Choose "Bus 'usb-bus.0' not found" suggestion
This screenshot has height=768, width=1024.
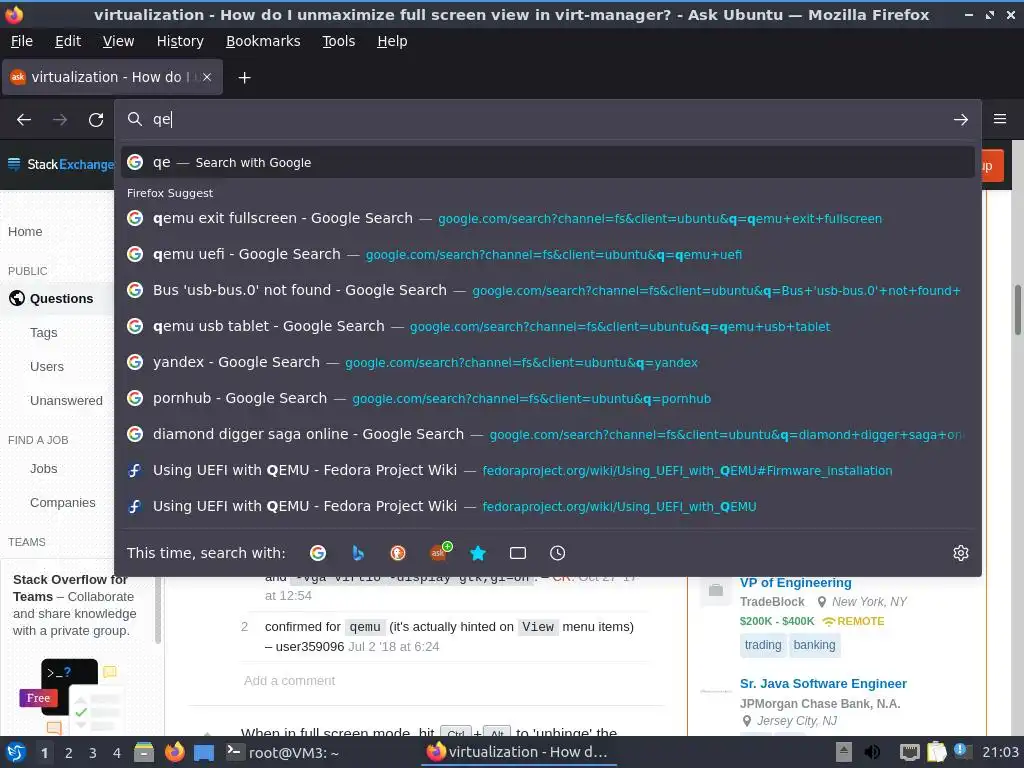[x=547, y=290]
